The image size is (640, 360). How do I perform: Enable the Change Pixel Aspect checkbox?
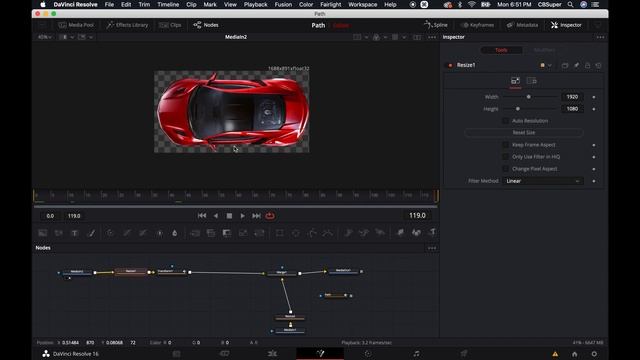(505, 169)
